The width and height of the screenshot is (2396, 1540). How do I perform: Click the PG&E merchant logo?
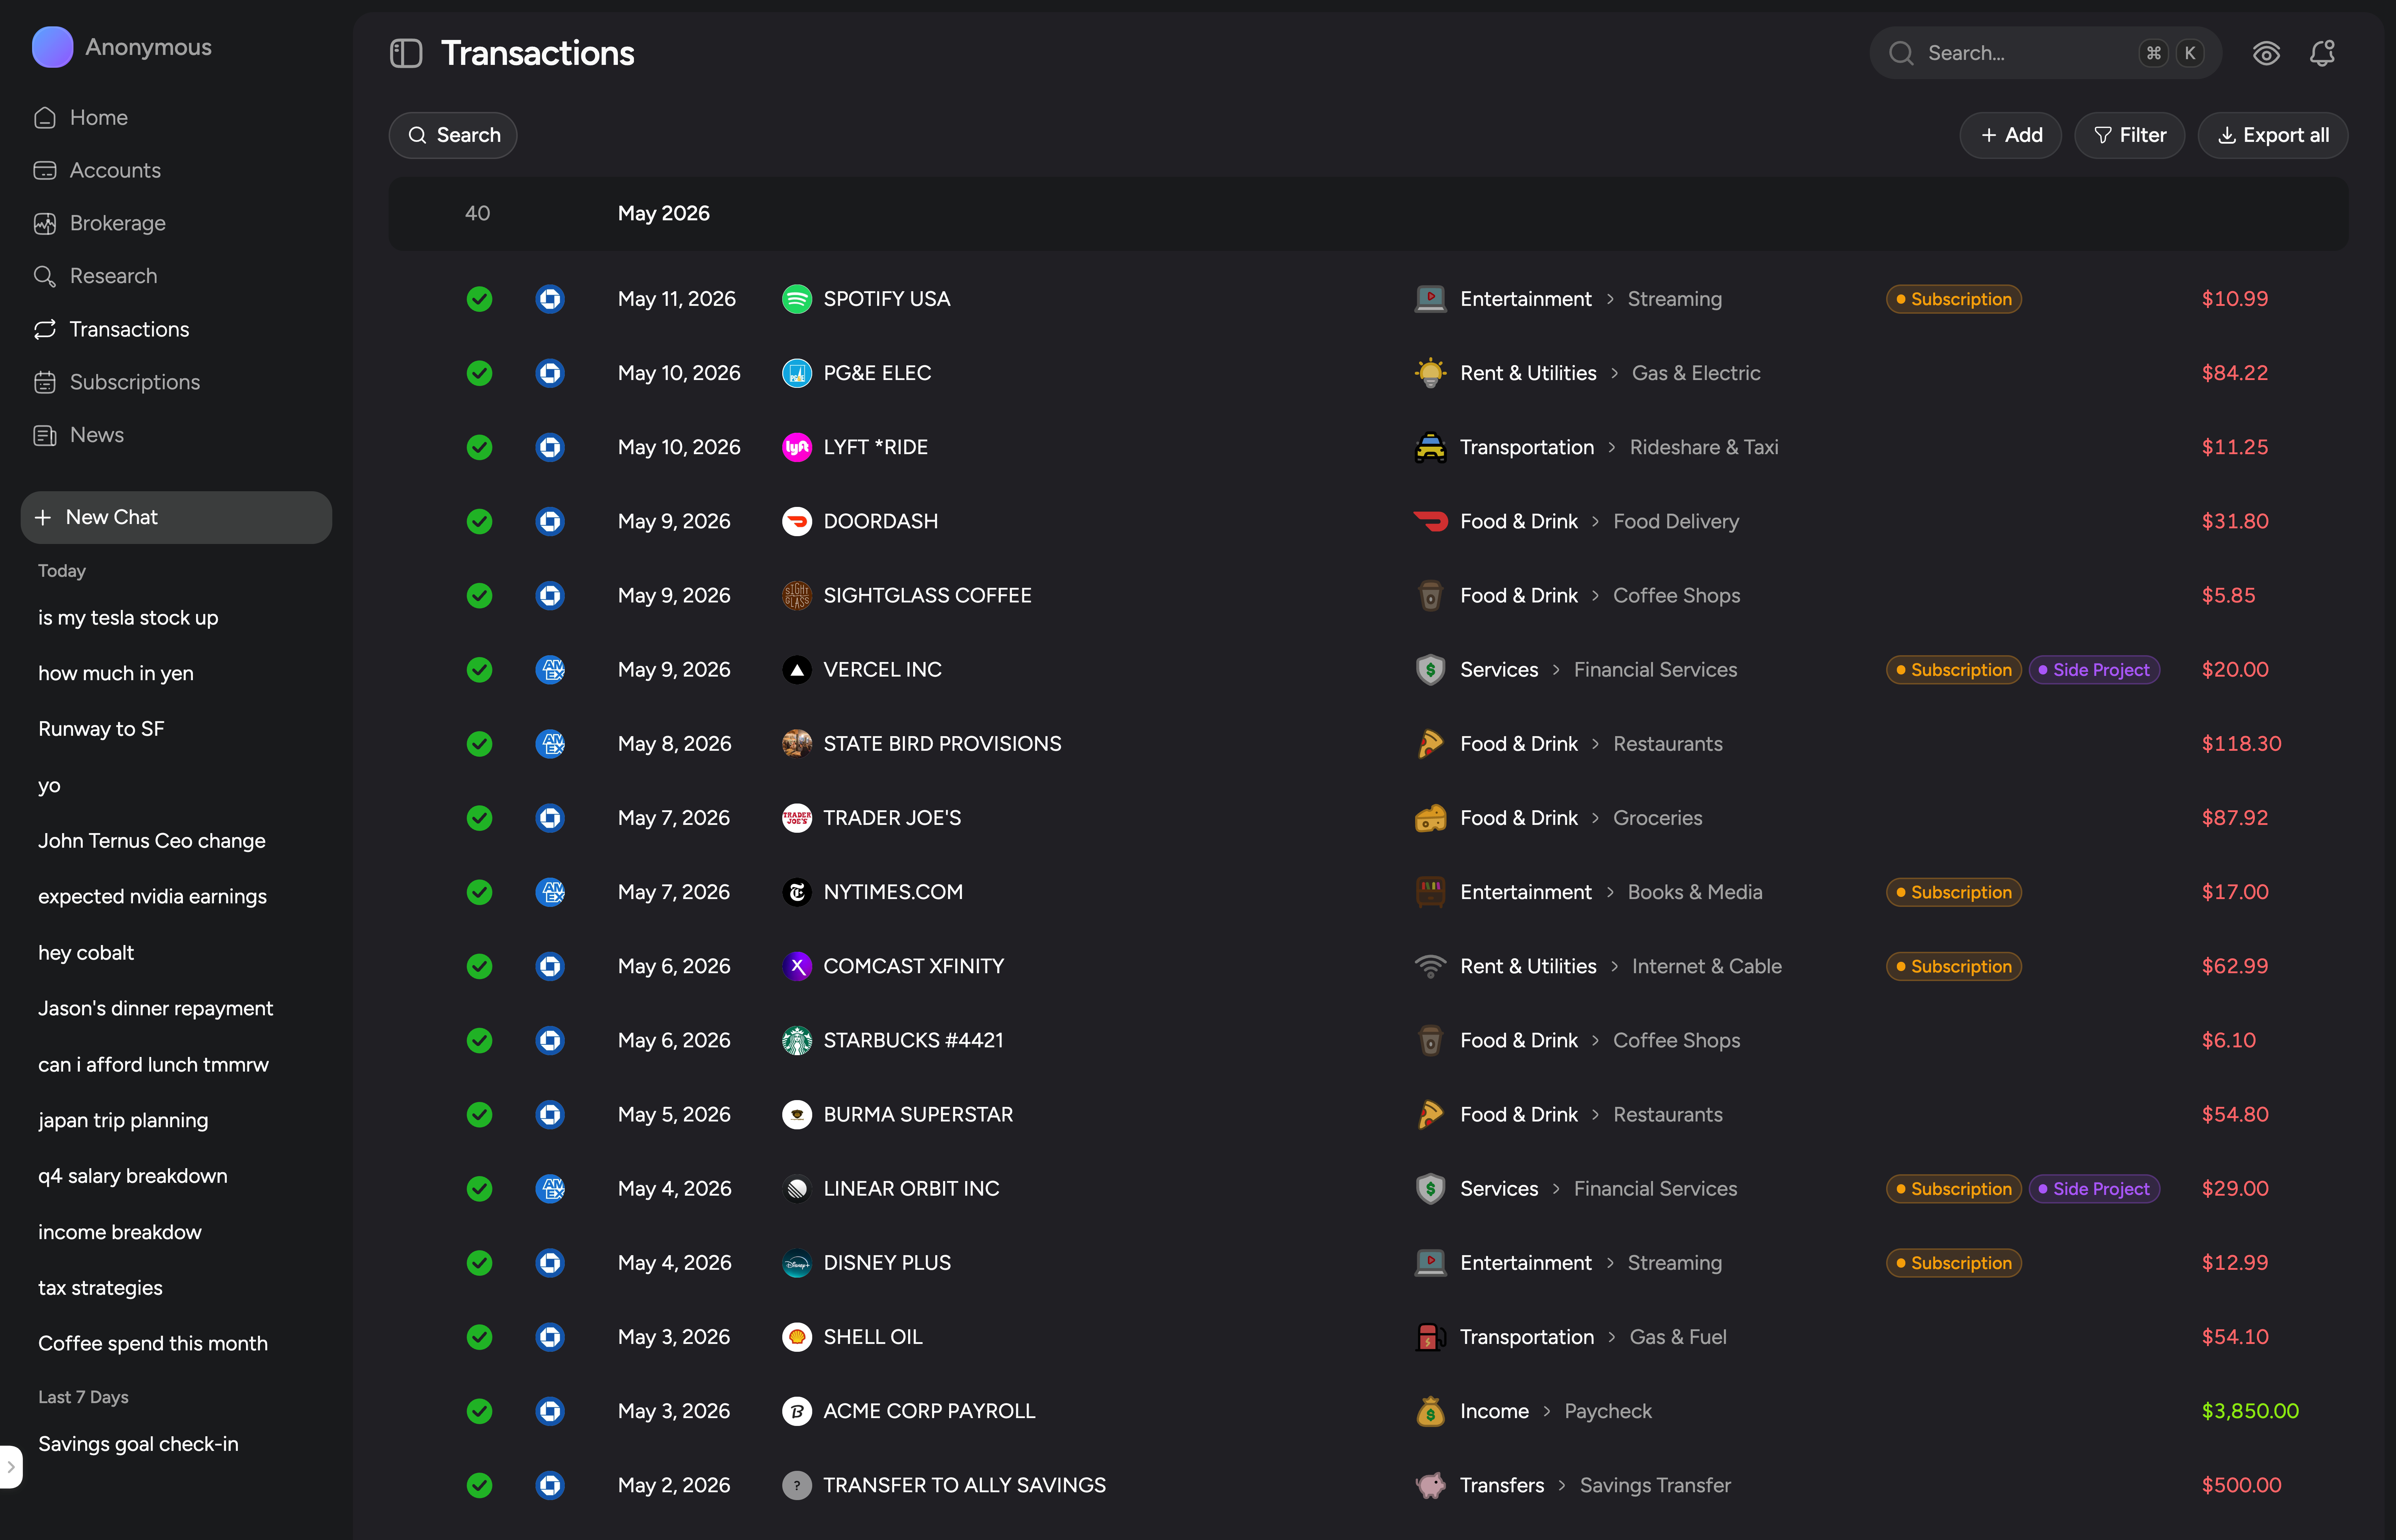pyautogui.click(x=796, y=373)
